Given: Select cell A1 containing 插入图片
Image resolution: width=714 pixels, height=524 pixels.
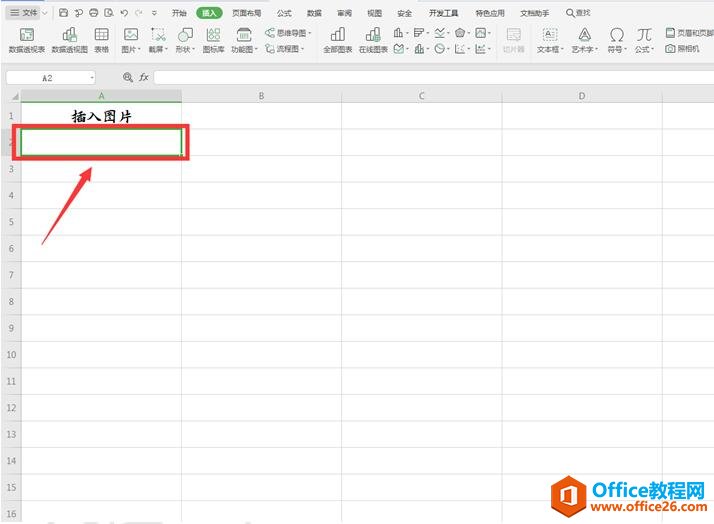Looking at the screenshot, I should click(x=101, y=116).
